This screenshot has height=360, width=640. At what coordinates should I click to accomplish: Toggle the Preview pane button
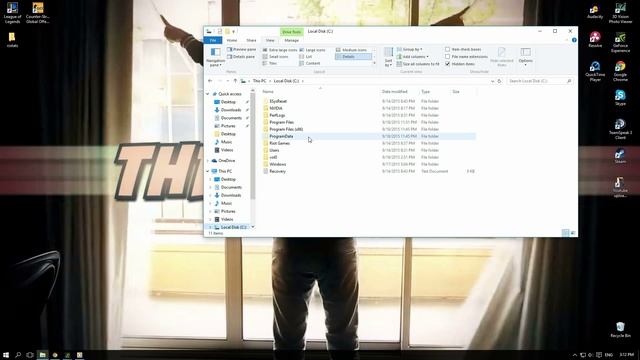241,49
